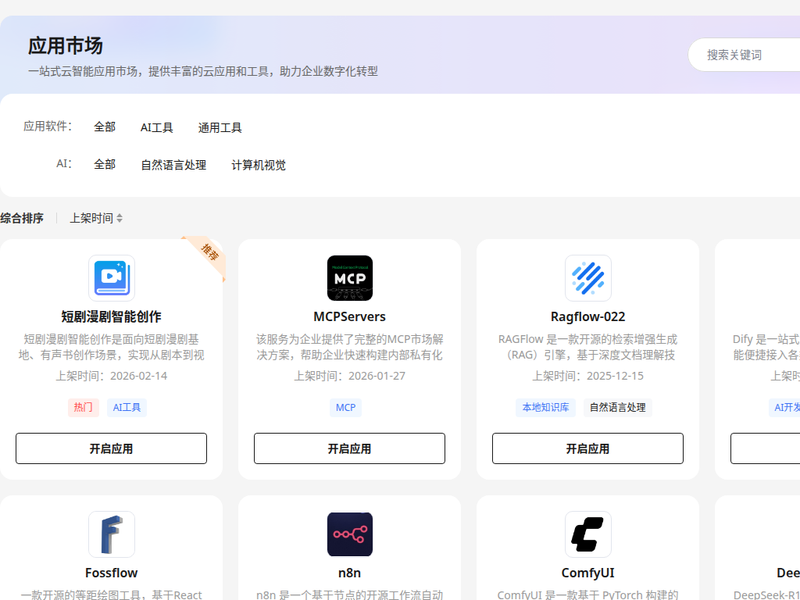
Task: Click the MCPServers description text
Action: (349, 347)
